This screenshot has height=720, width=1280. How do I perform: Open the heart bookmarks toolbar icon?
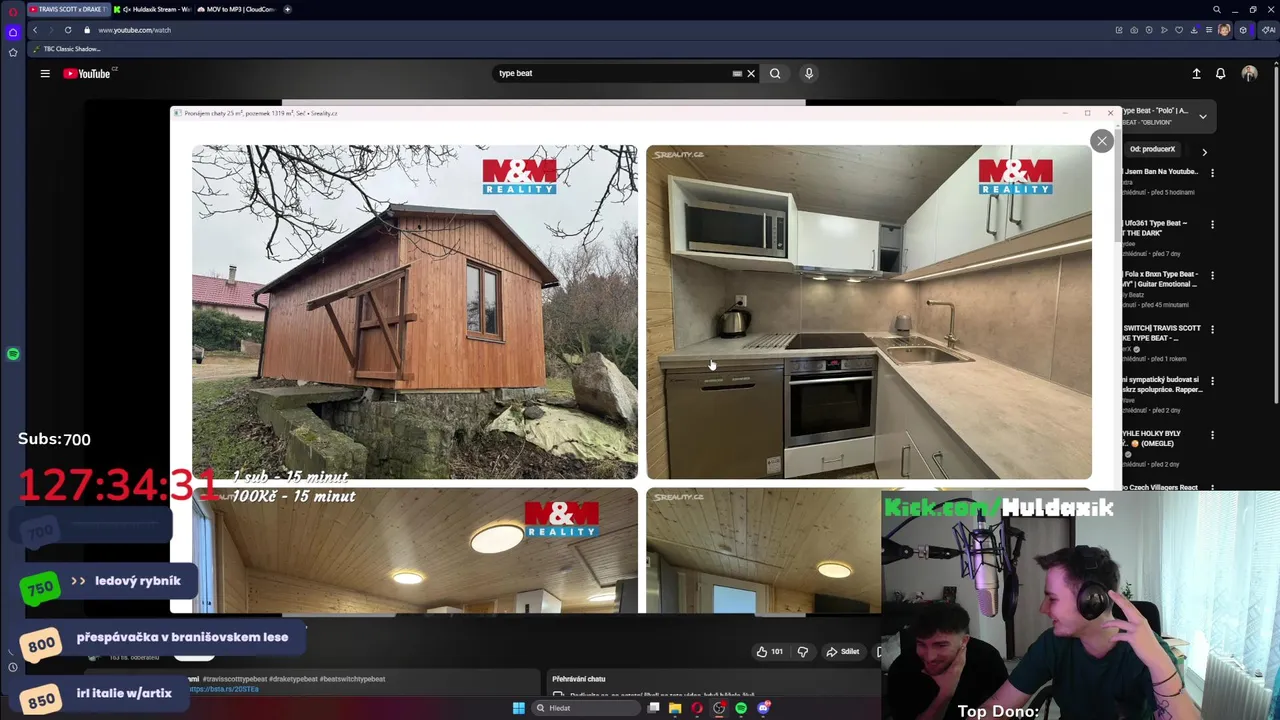tap(1179, 30)
